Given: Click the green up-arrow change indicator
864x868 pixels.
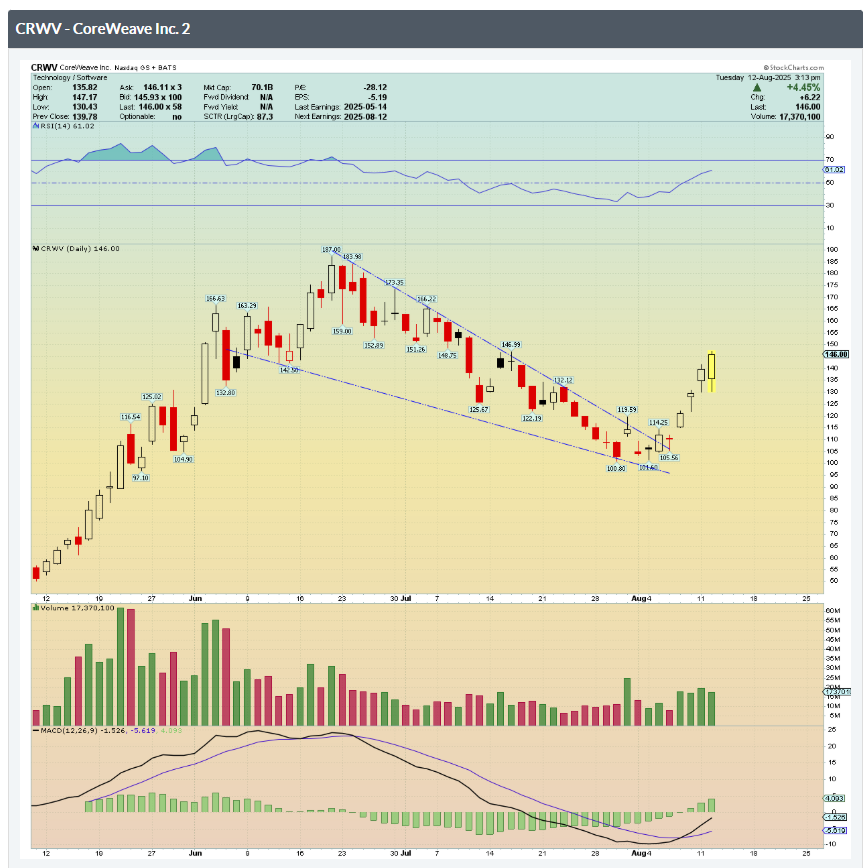Looking at the screenshot, I should pyautogui.click(x=756, y=87).
